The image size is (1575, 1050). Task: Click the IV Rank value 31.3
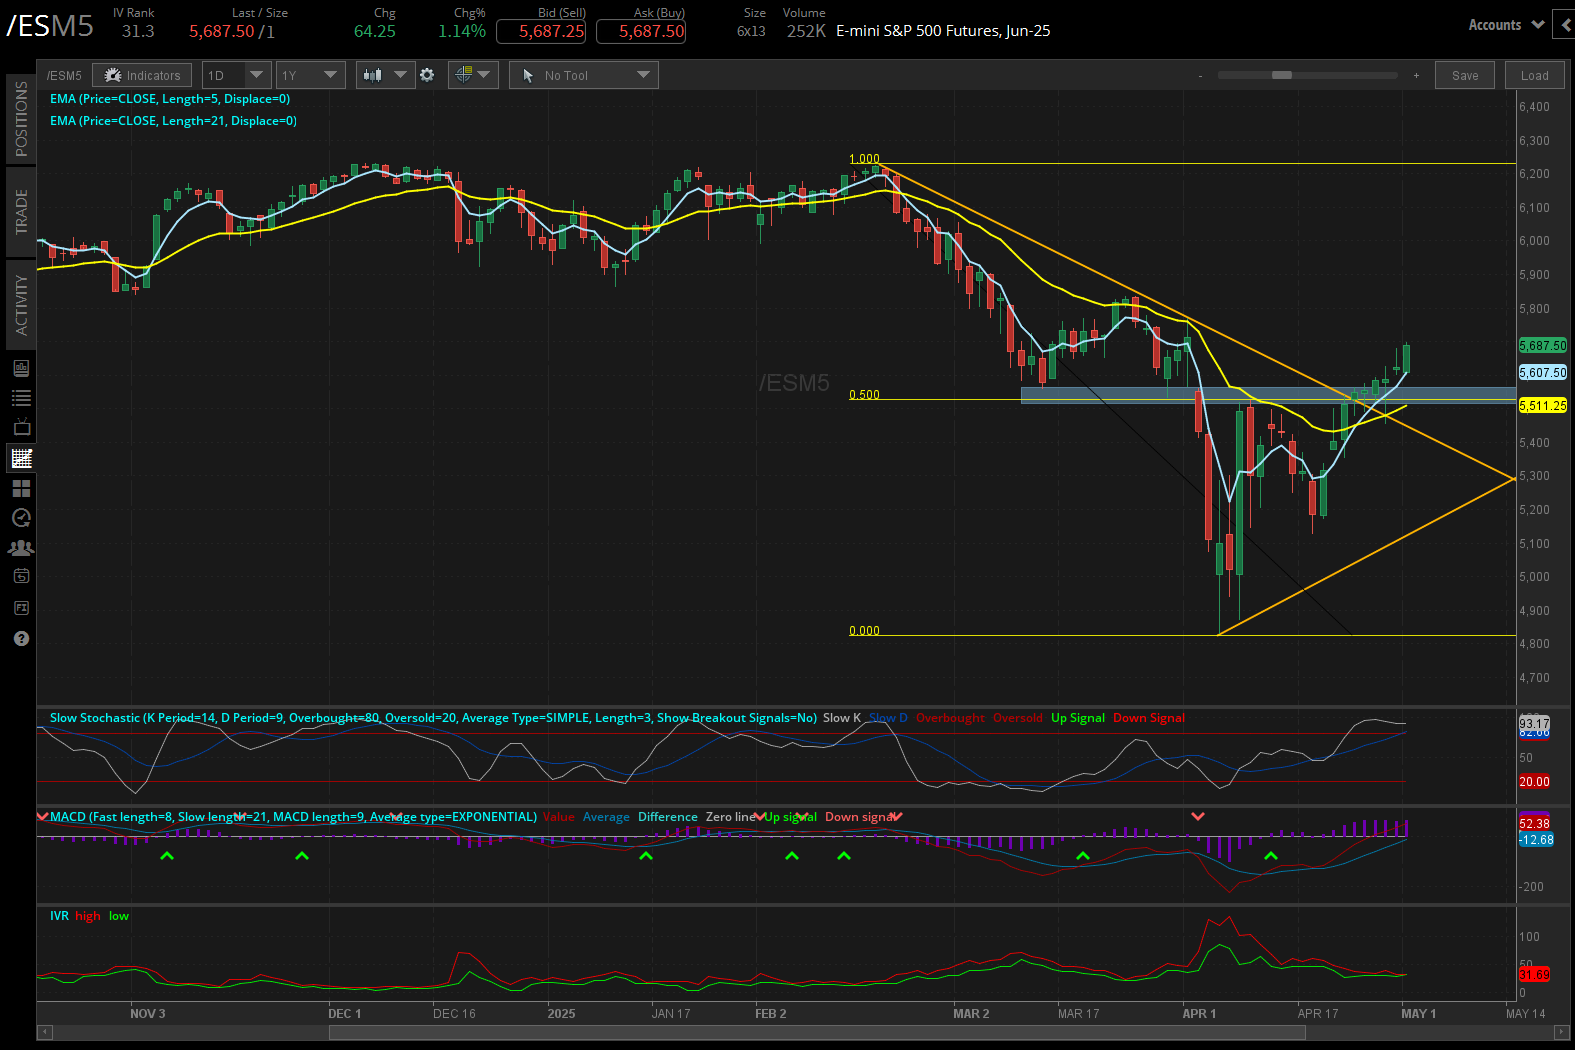[x=138, y=31]
